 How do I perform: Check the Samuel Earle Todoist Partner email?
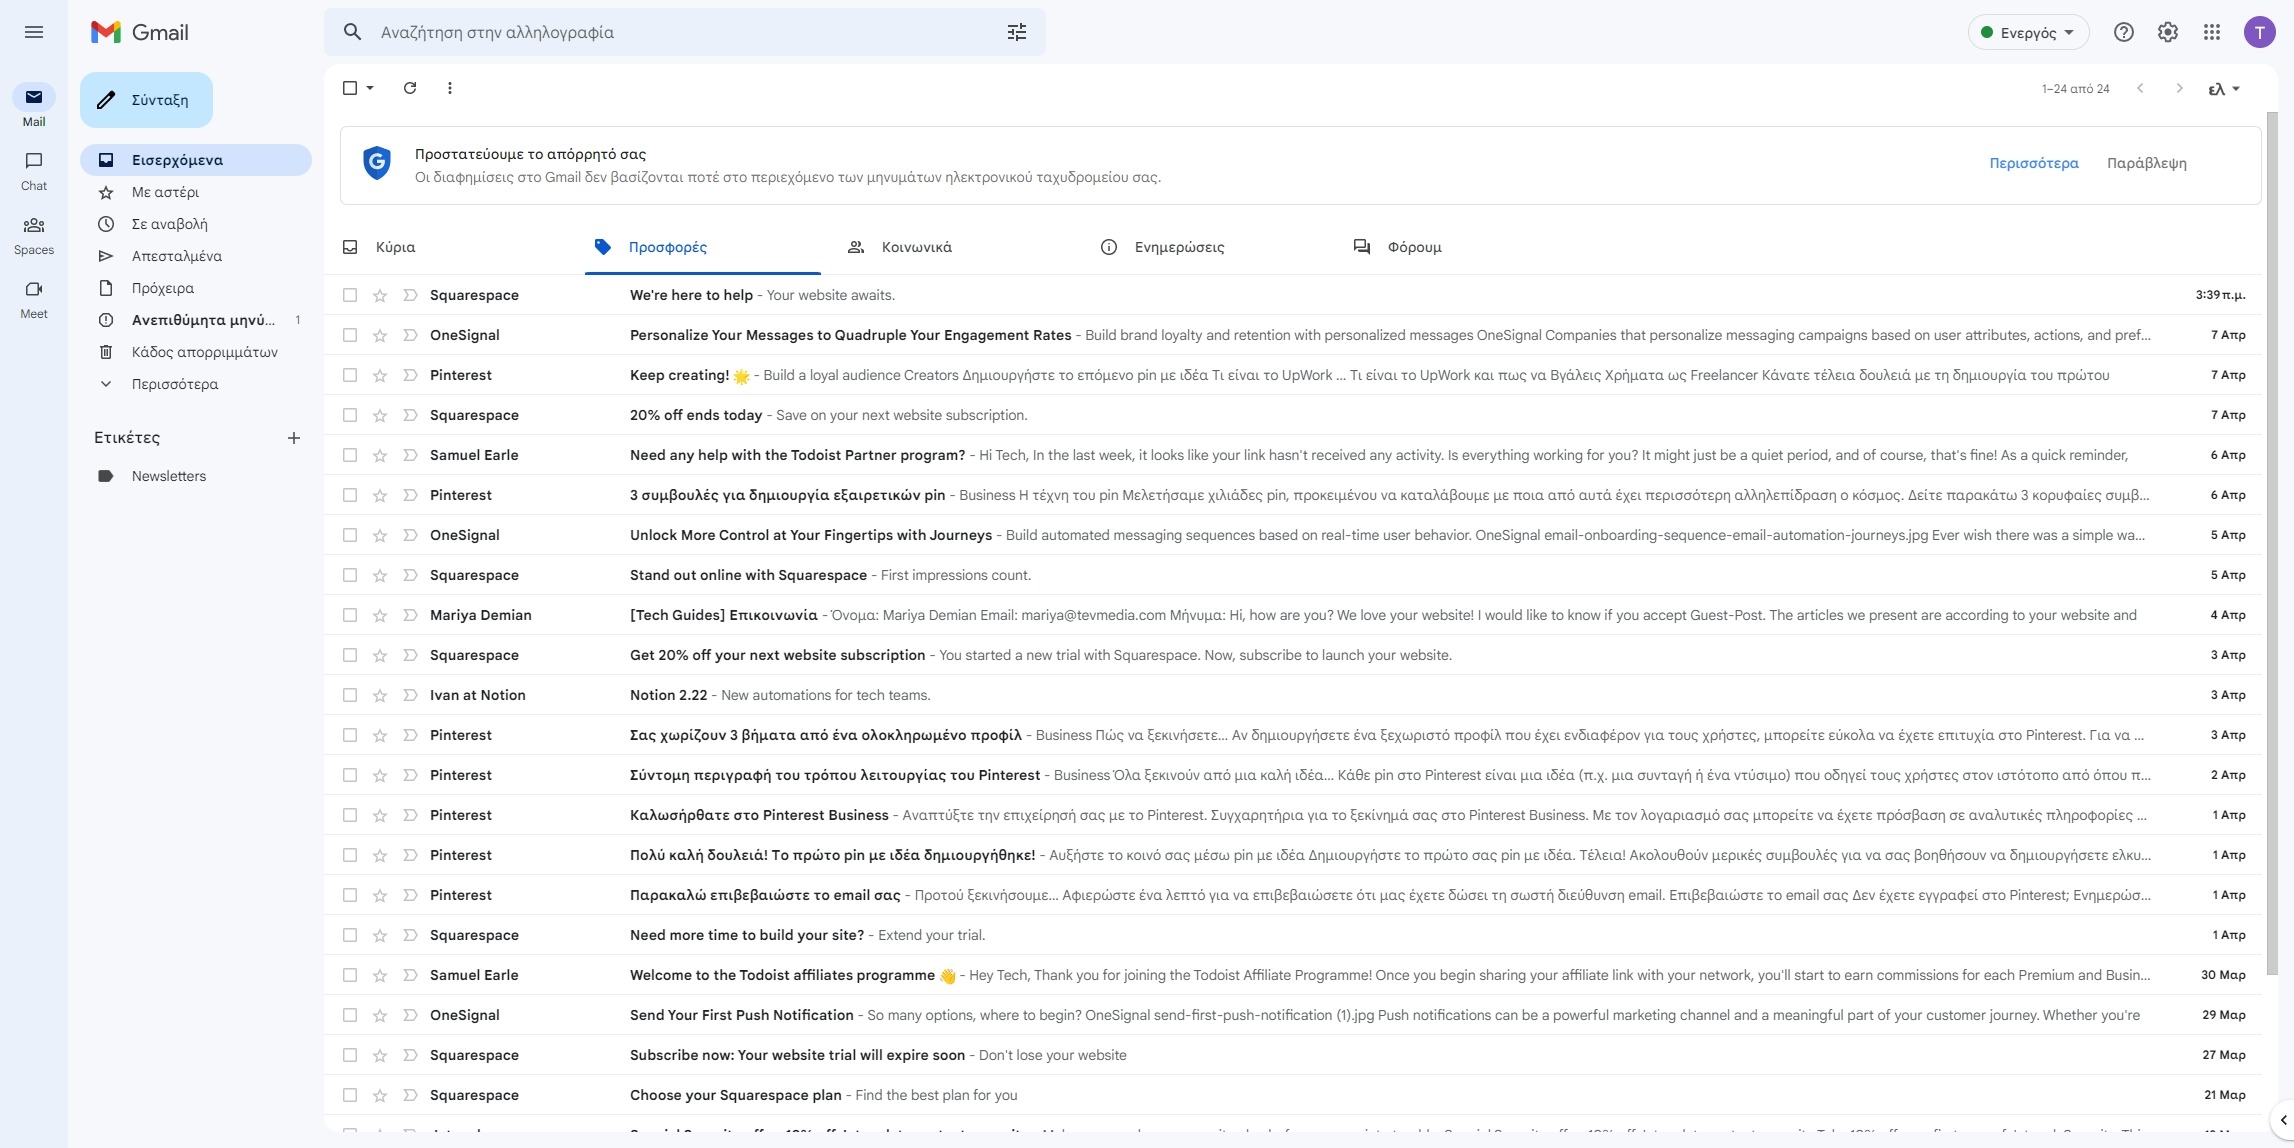350,454
